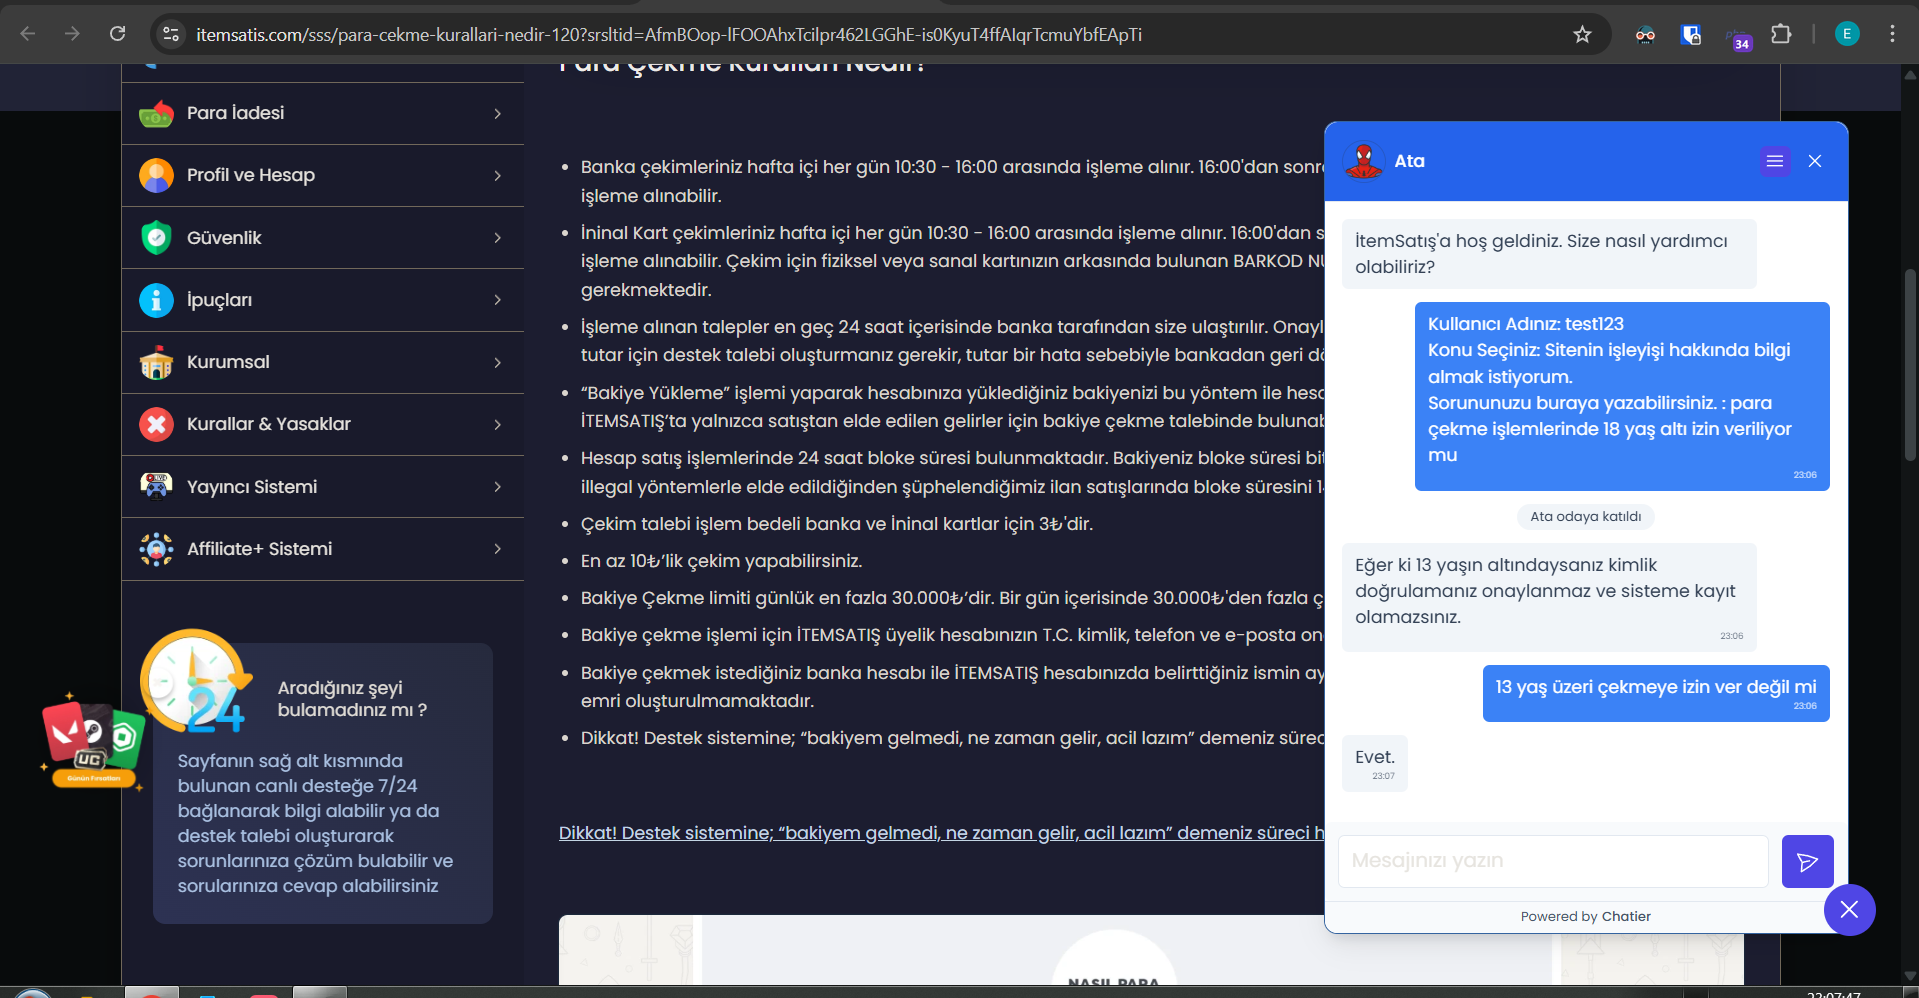This screenshot has height=998, width=1919.
Task: Click Ata's Spider-Man avatar in chat header
Action: (x=1363, y=161)
